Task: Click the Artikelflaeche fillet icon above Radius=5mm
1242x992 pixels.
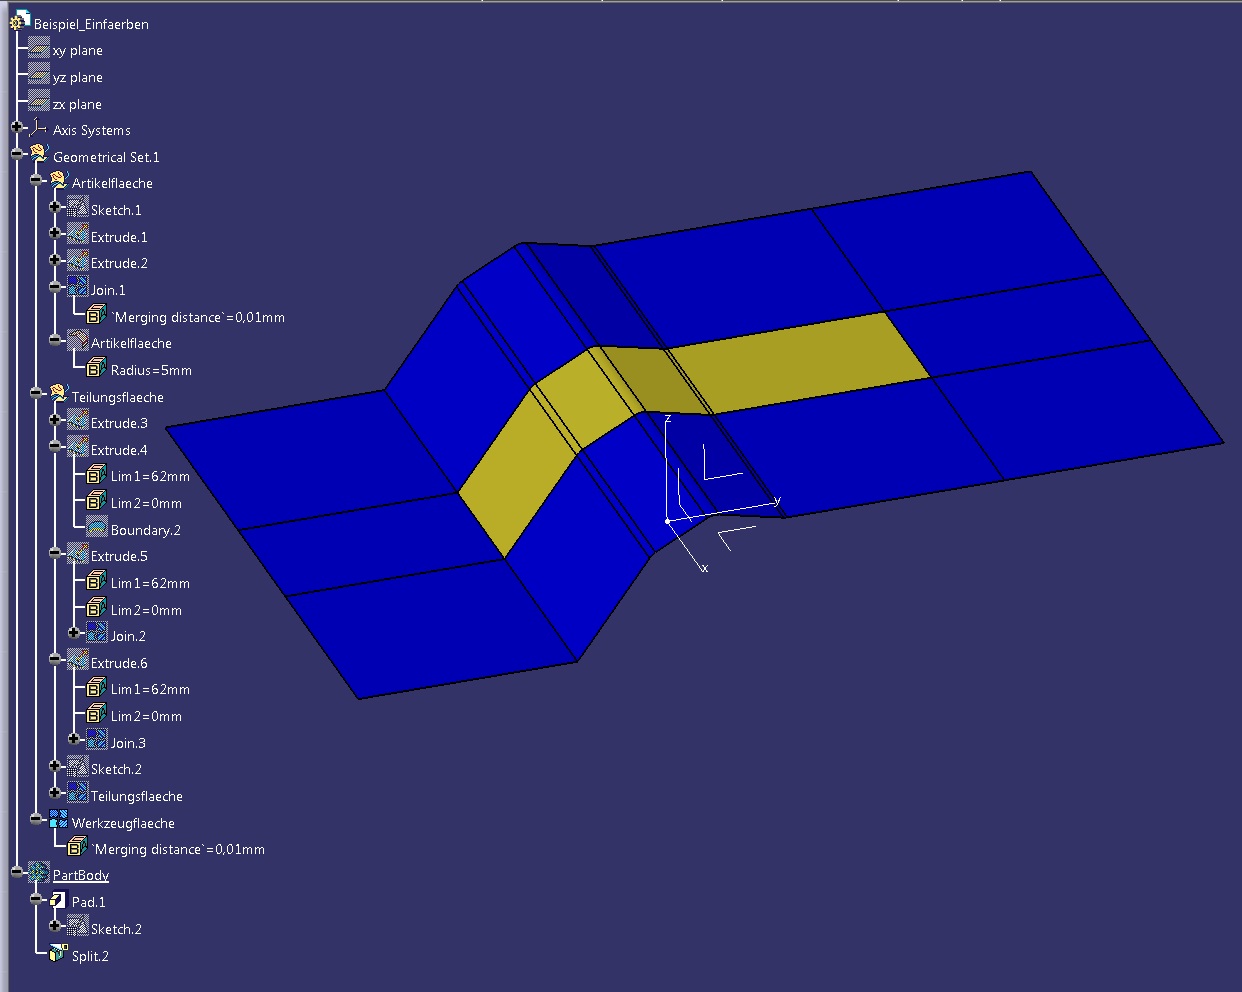Action: point(78,341)
